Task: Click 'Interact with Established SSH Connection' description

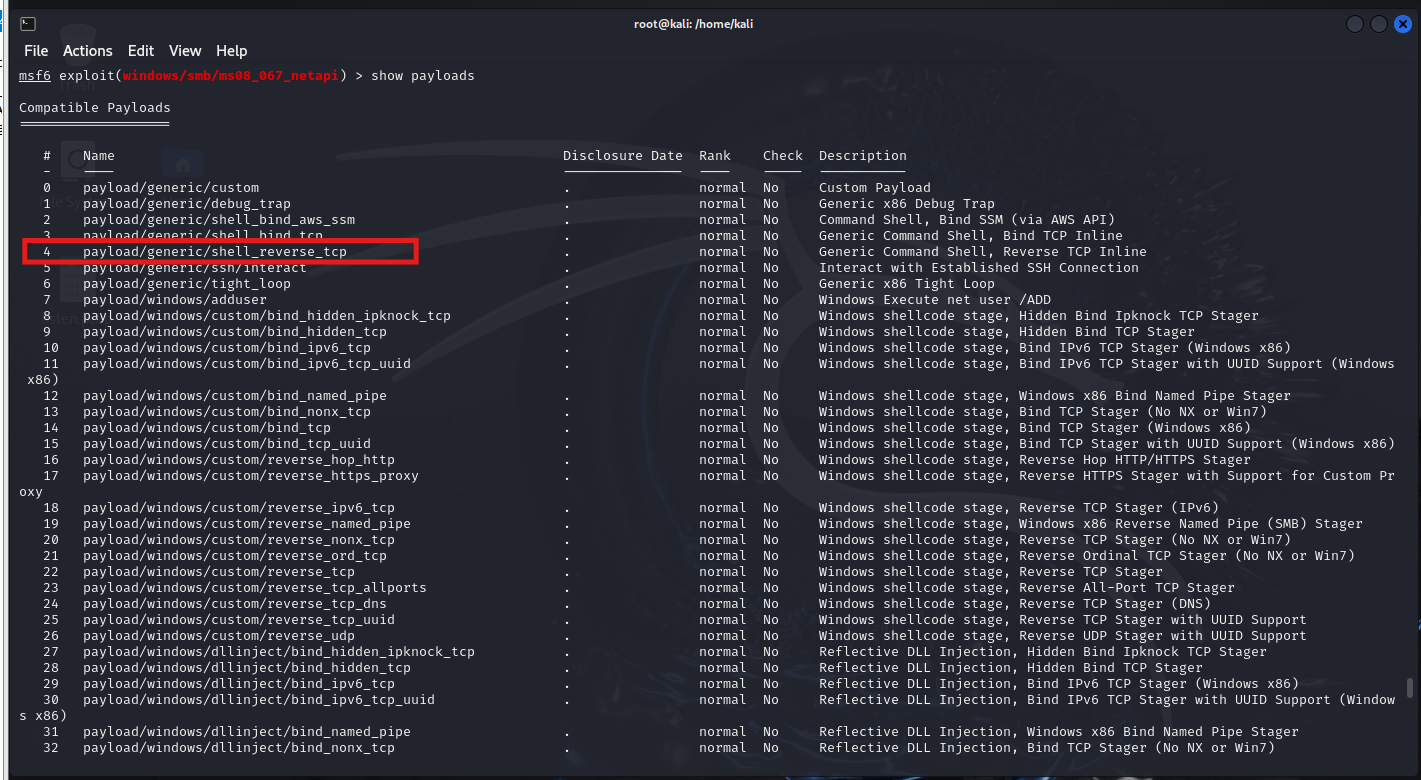Action: click(x=979, y=268)
